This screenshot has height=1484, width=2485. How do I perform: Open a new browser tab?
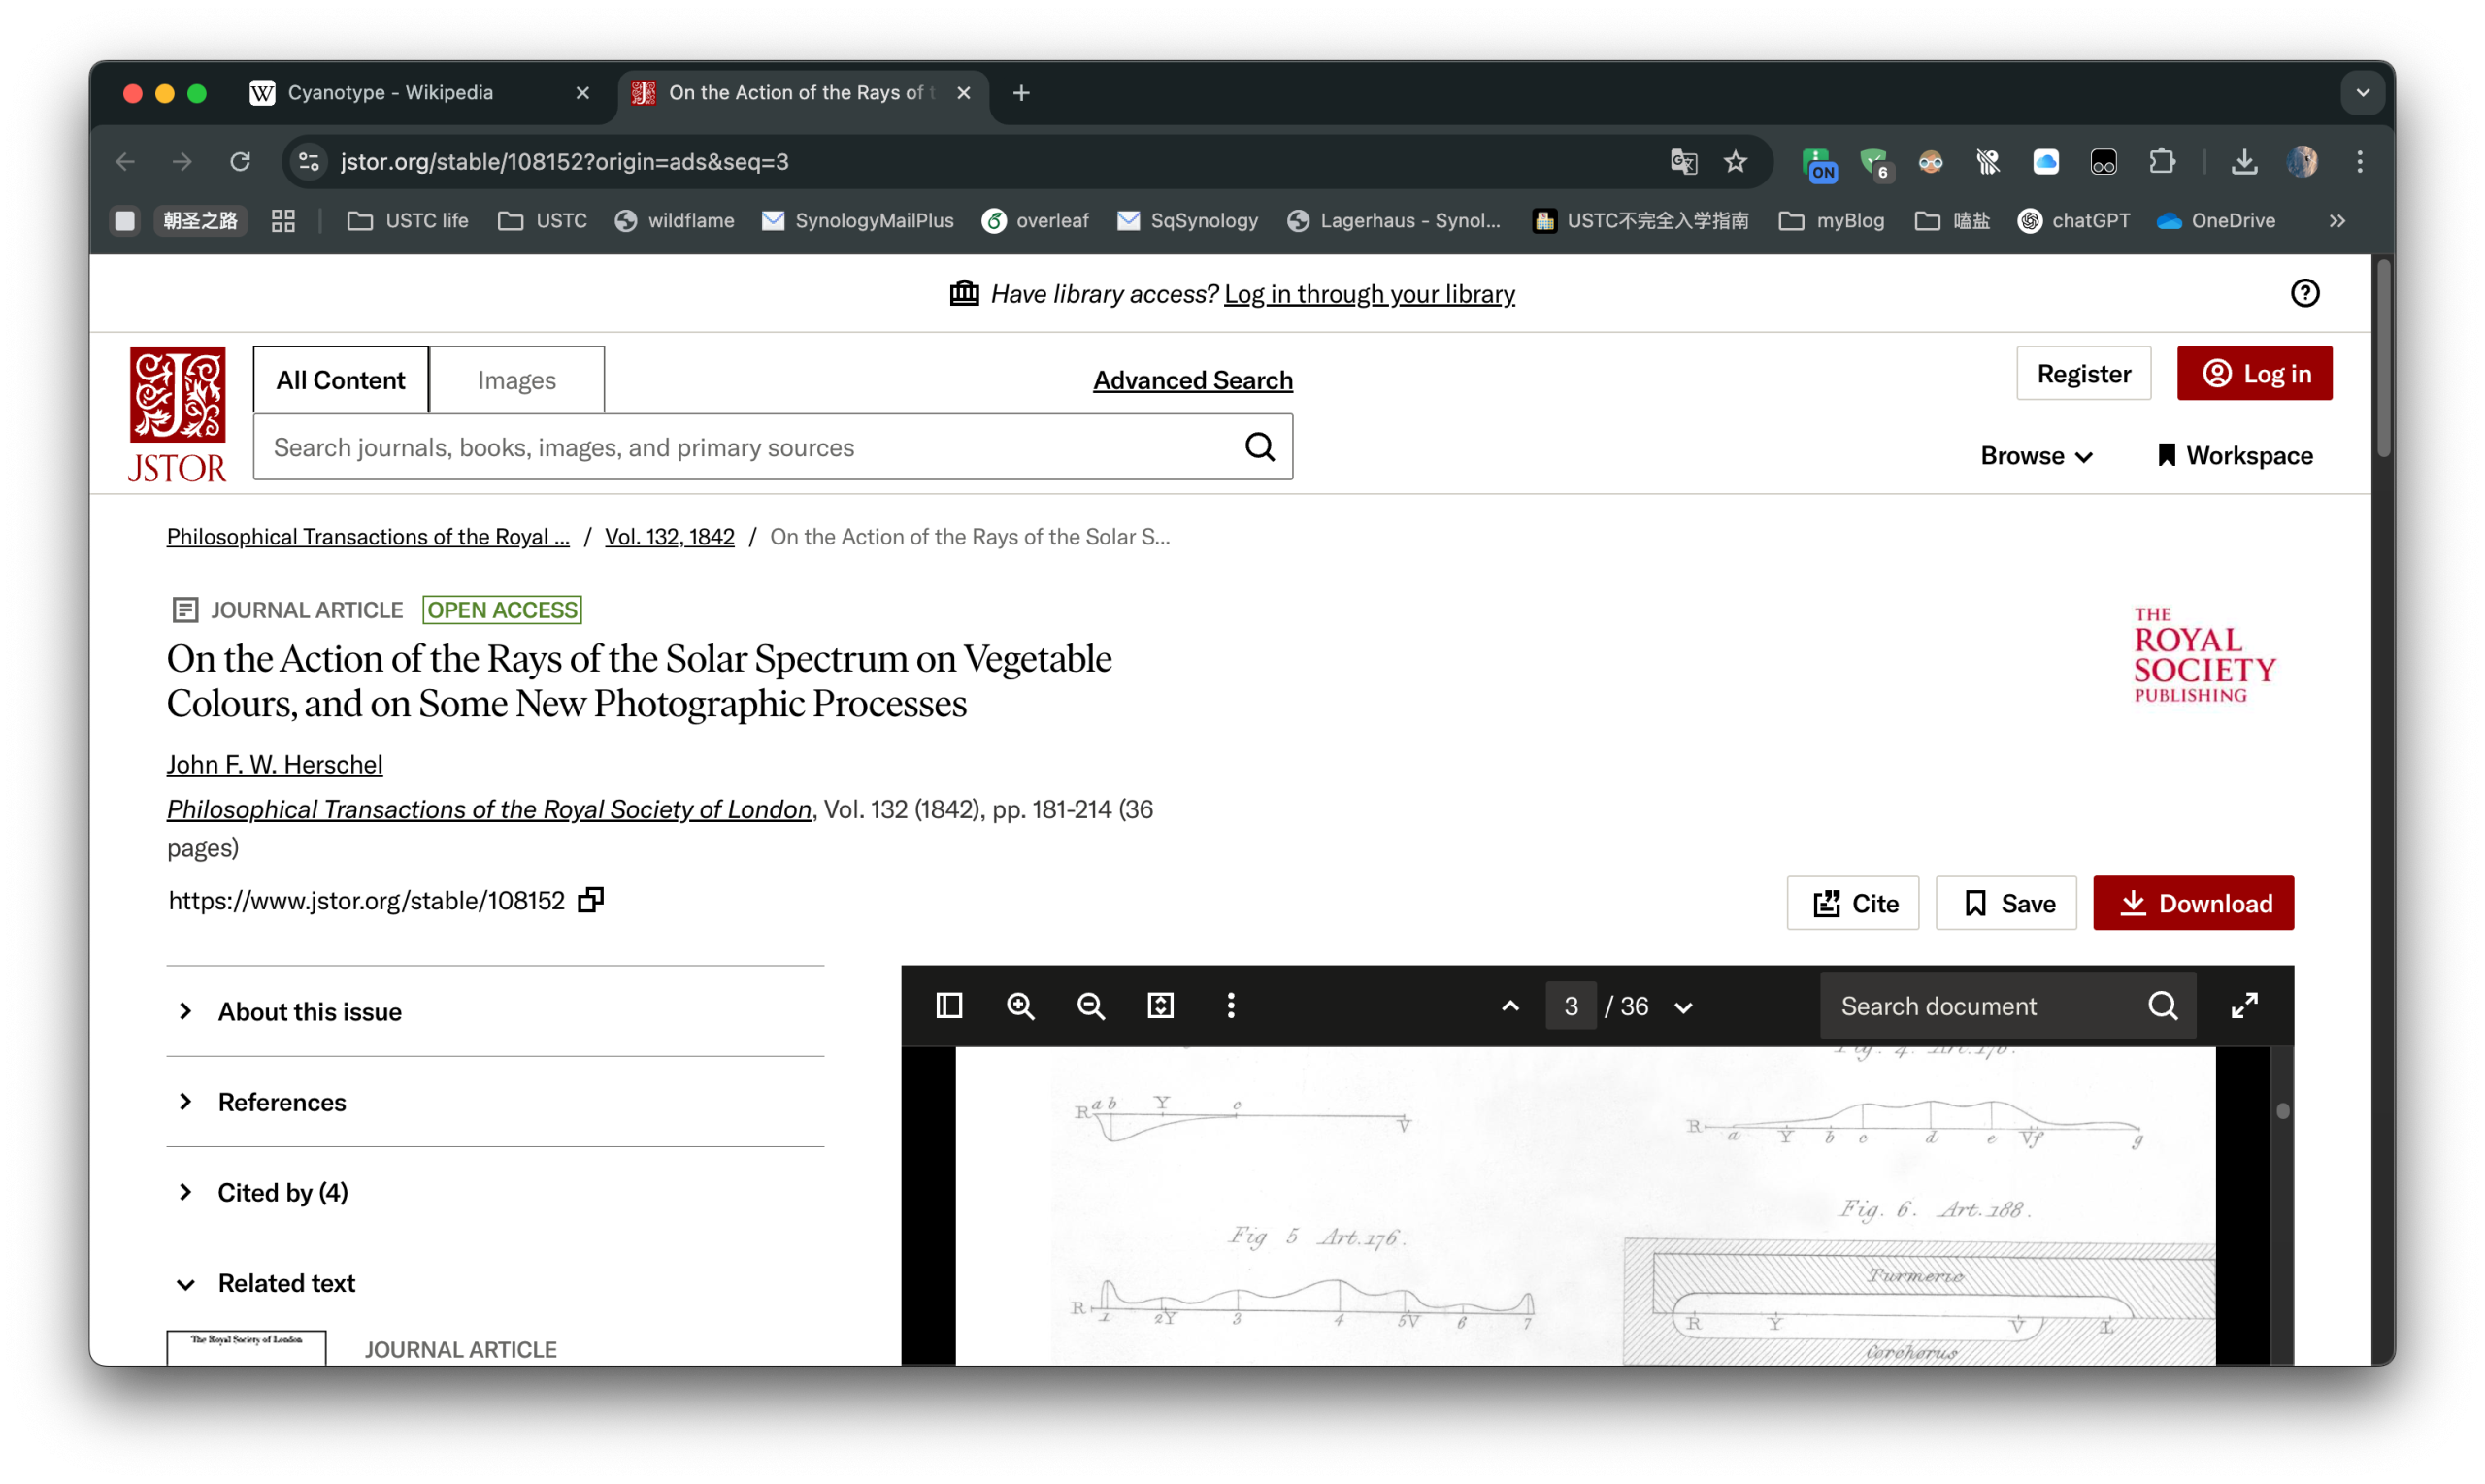tap(1021, 93)
